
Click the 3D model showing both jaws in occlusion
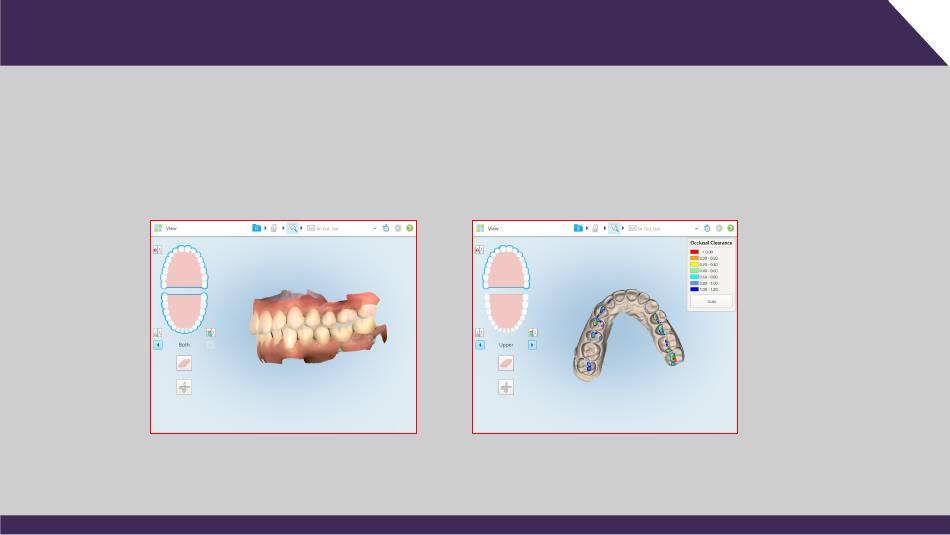(x=318, y=327)
